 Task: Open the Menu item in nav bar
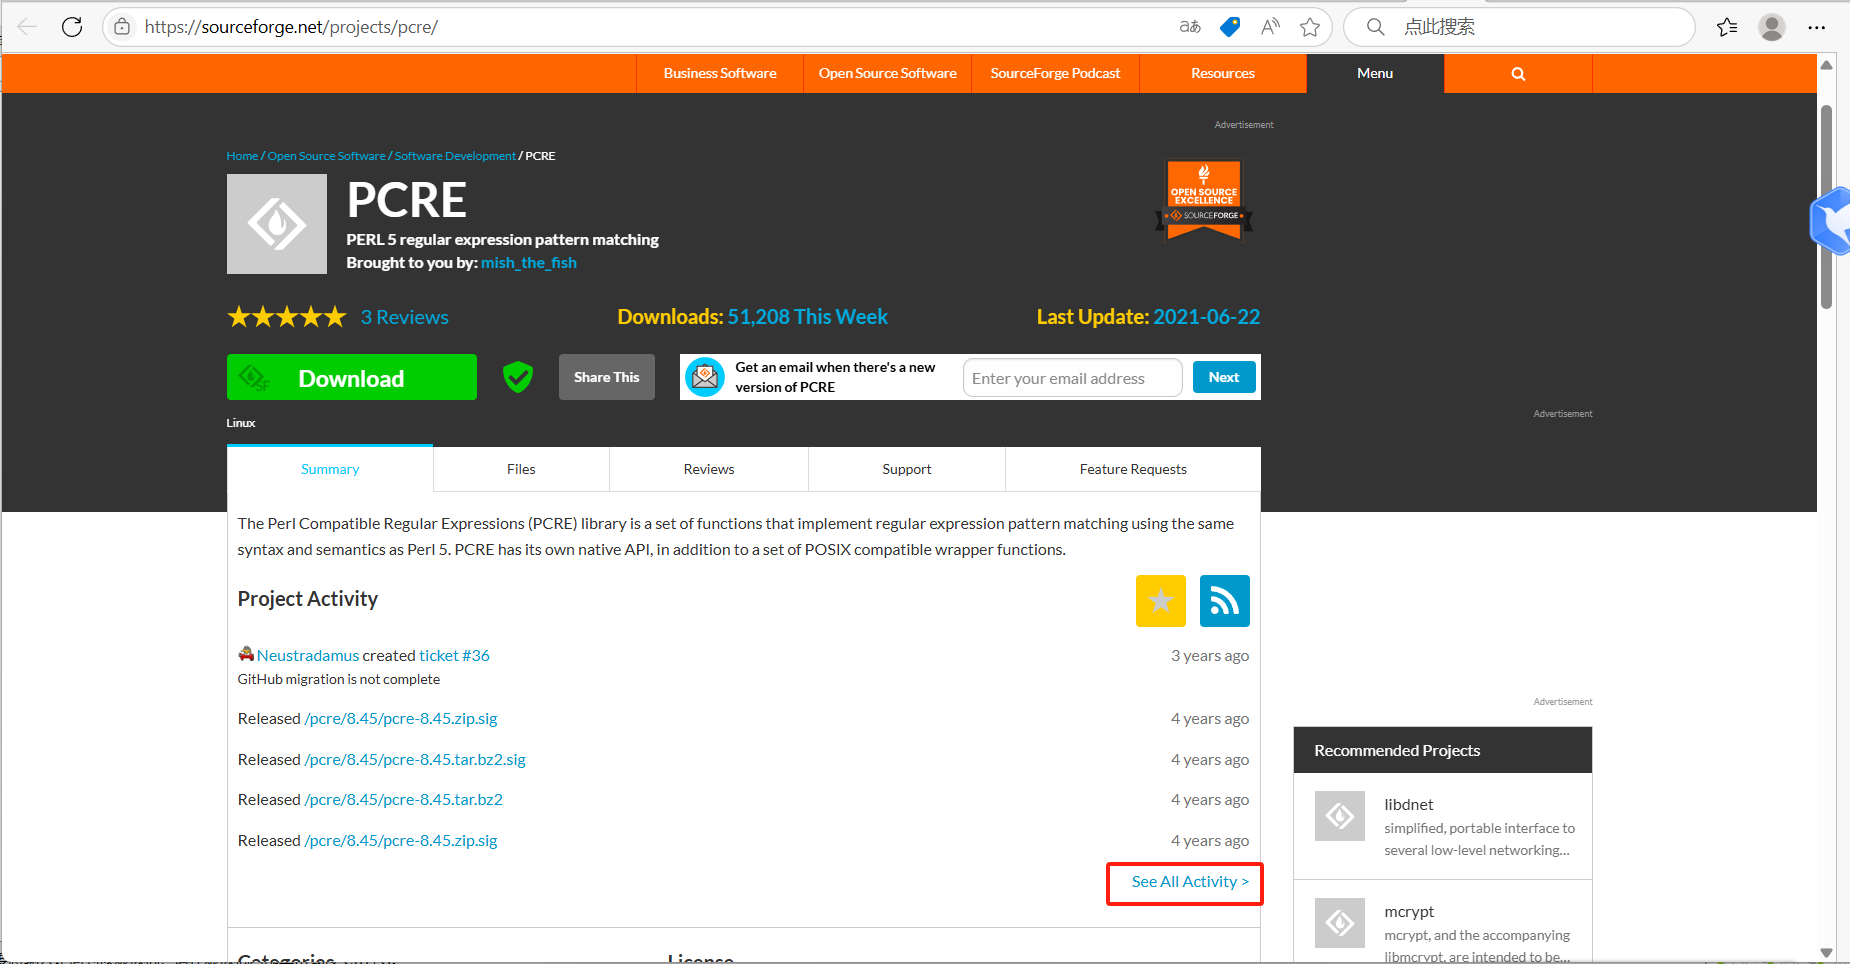(x=1375, y=73)
